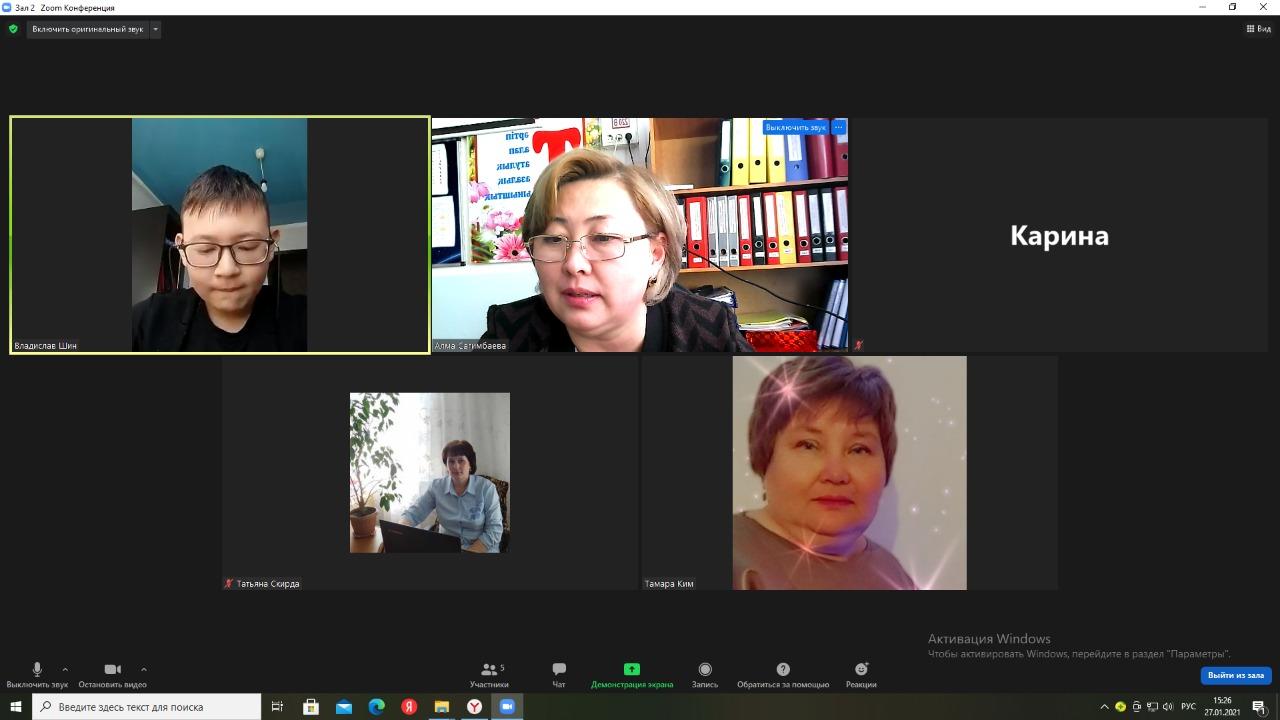
Task: Open the Participants (Участники) panel
Action: click(488, 675)
